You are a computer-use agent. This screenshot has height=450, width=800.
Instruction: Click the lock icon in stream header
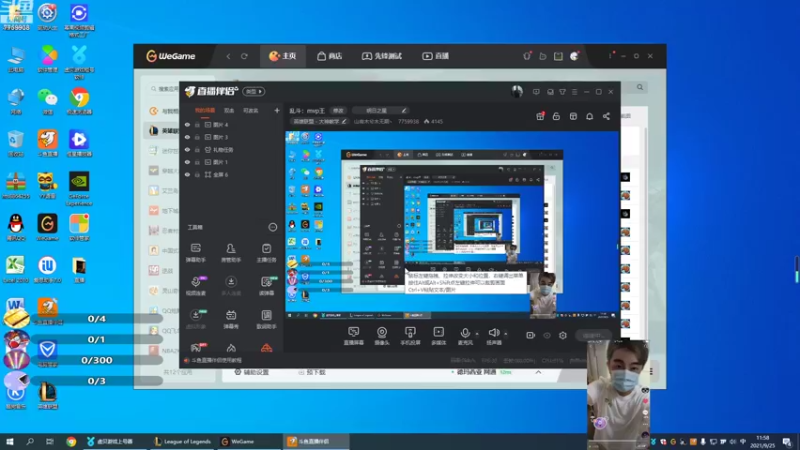point(556,116)
